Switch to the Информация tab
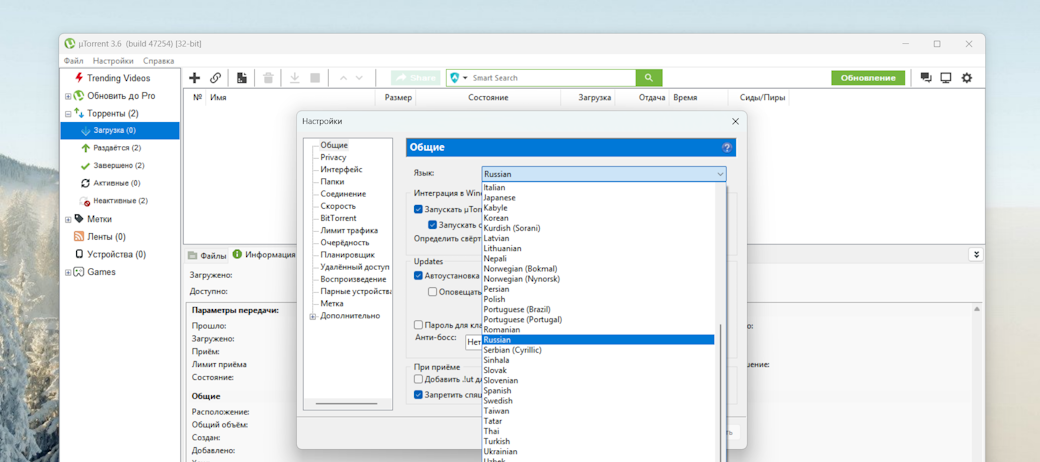The image size is (1040, 462). point(263,255)
